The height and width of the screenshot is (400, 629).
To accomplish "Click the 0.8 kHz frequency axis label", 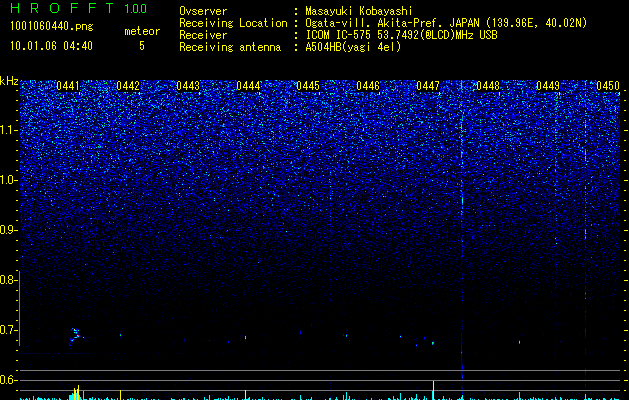I will tap(8, 280).
